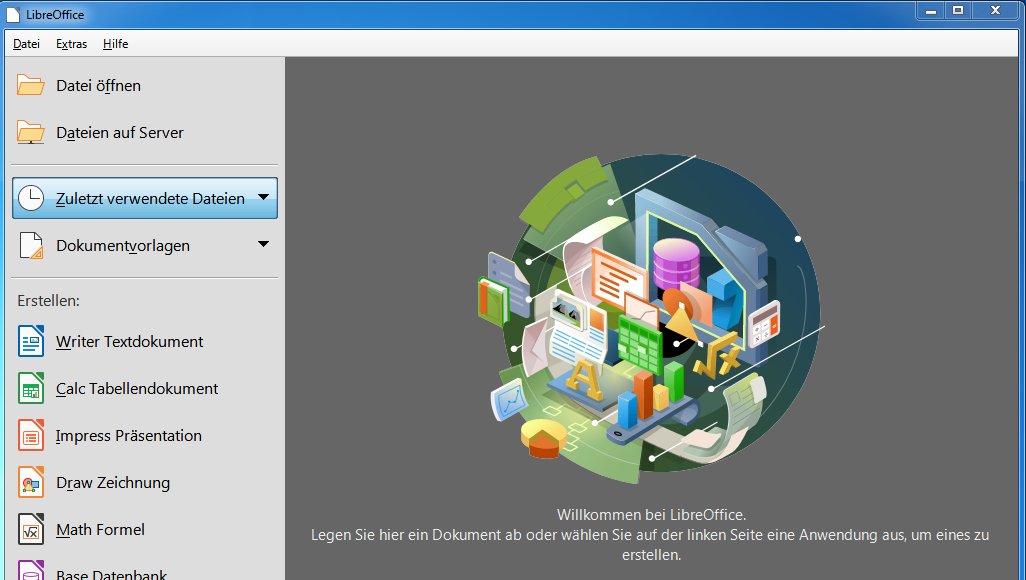Screen dimensions: 1026x580
Task: Create a Base Datenbank
Action: point(111,574)
